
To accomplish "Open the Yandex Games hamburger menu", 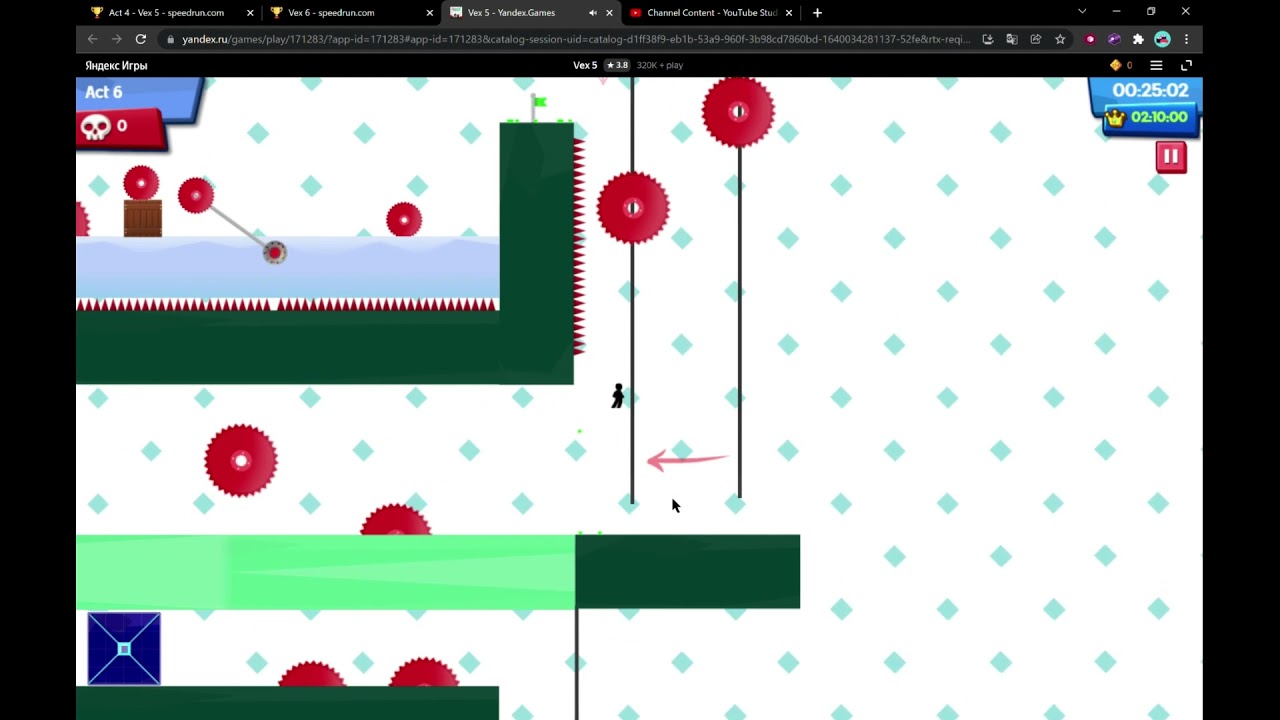I will click(1156, 65).
